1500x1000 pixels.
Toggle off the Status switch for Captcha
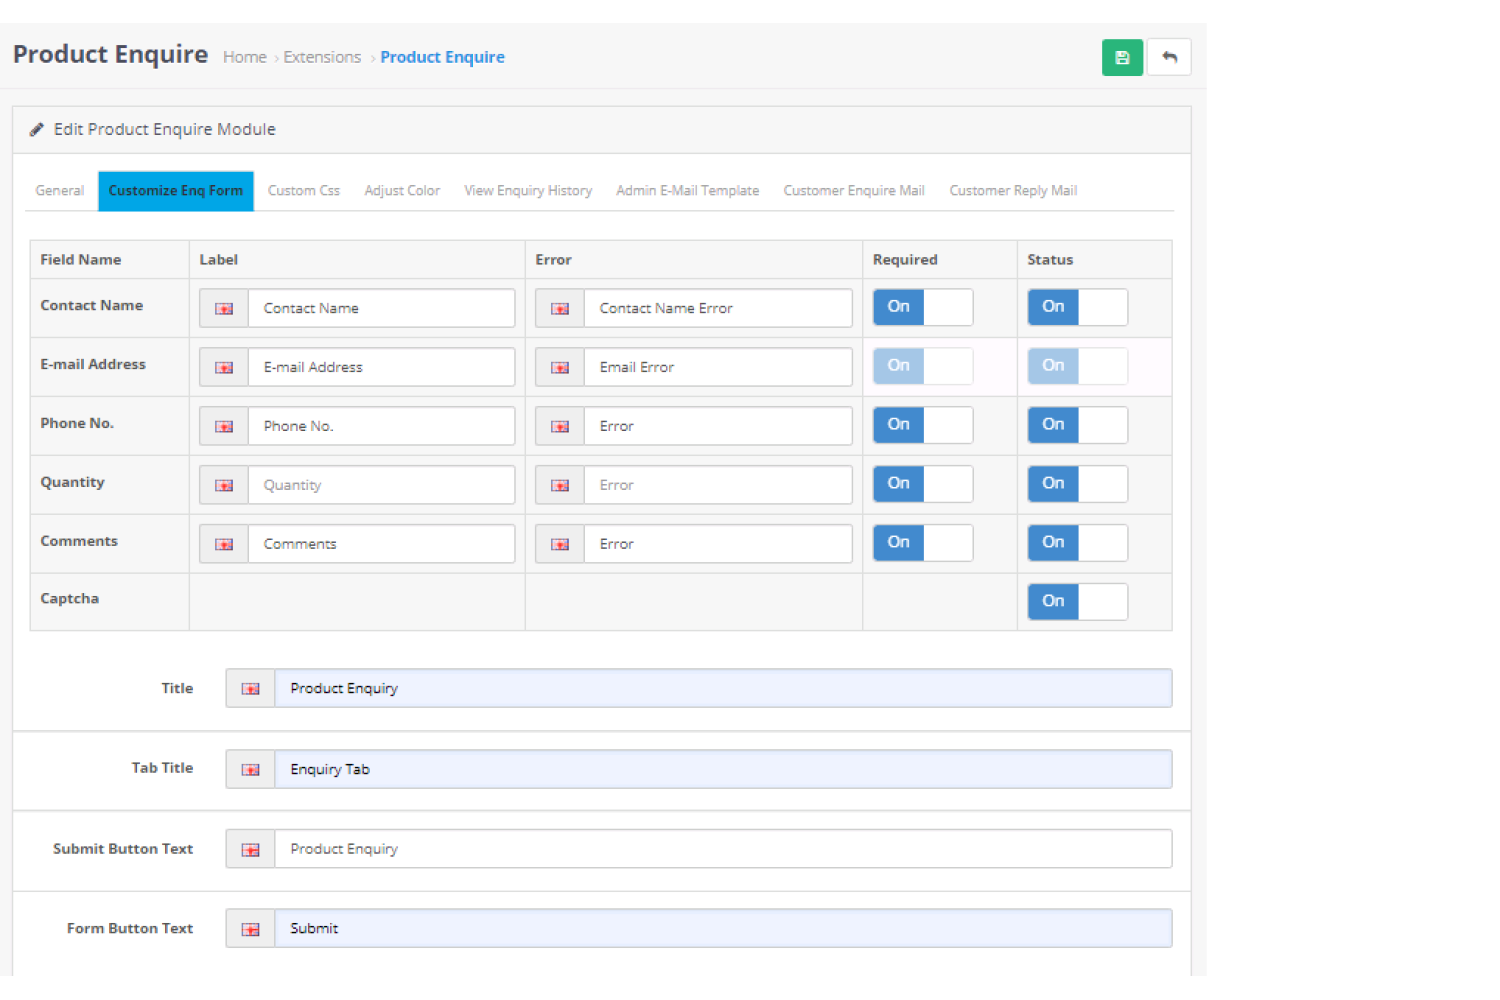pos(1077,601)
